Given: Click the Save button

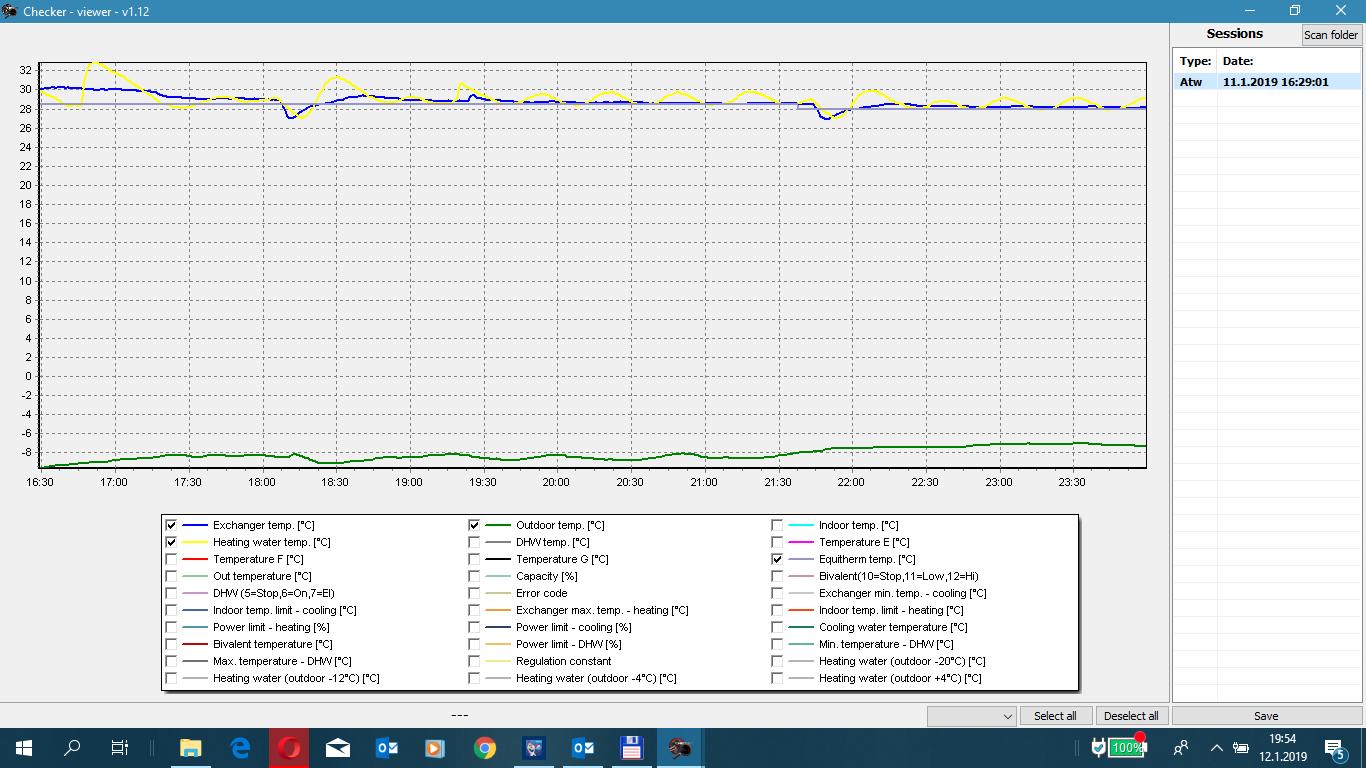Looking at the screenshot, I should [1266, 716].
